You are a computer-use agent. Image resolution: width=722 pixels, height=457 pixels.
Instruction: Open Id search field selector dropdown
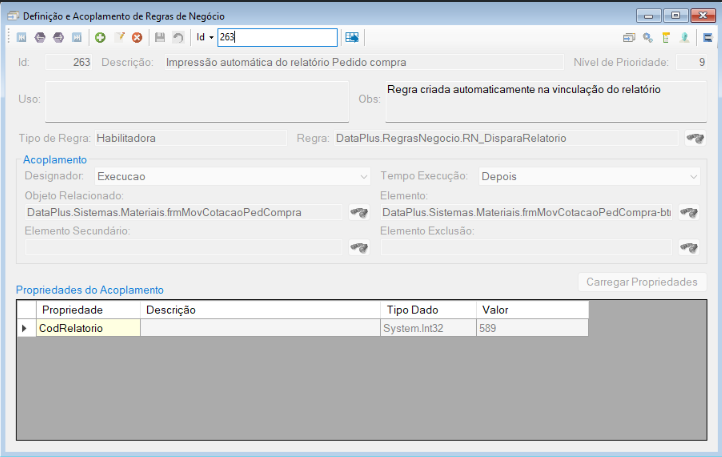[205, 37]
